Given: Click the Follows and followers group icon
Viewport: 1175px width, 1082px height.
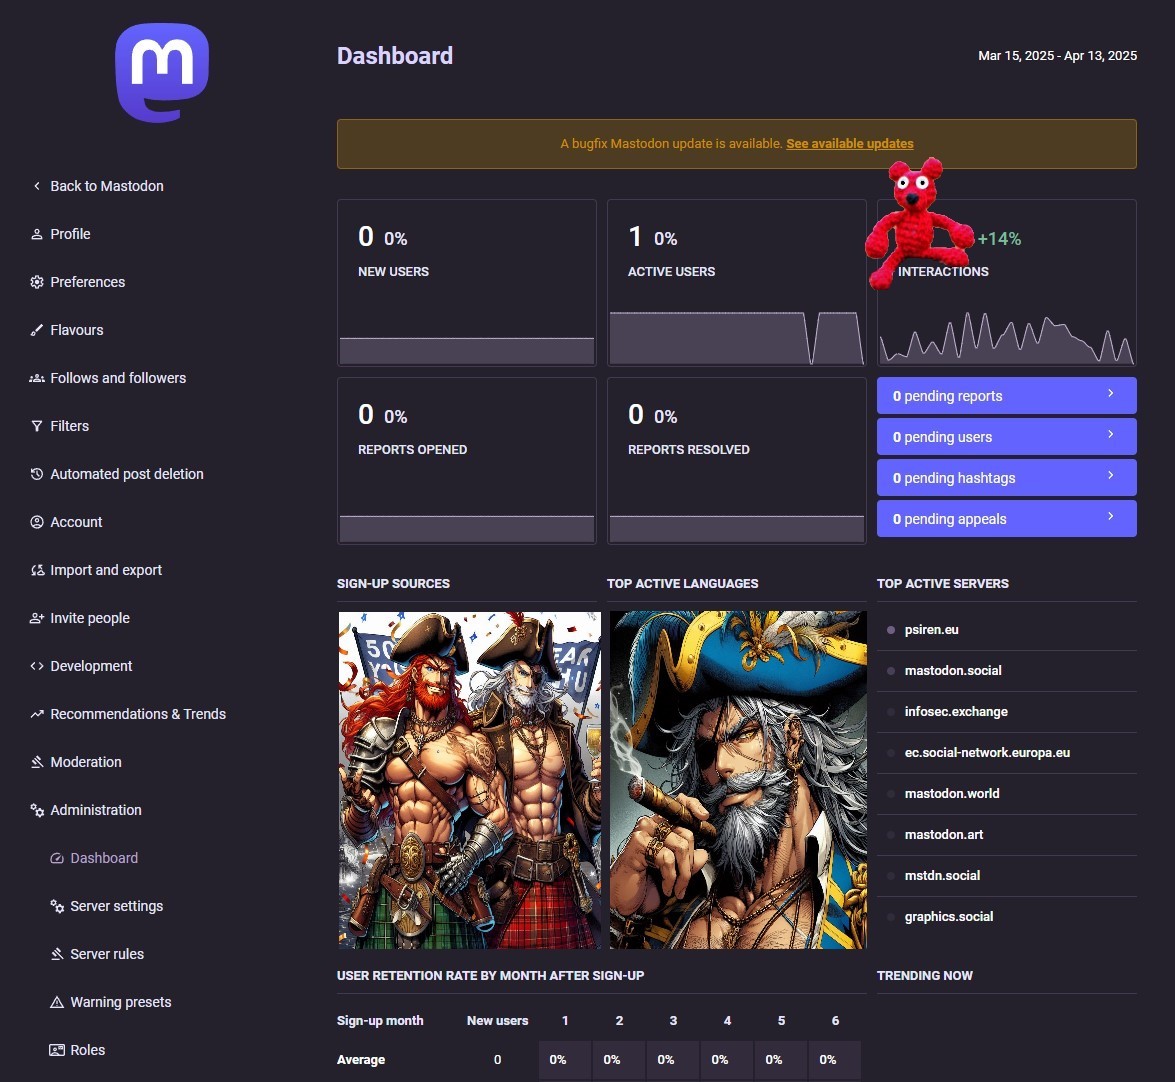Looking at the screenshot, I should click(37, 378).
